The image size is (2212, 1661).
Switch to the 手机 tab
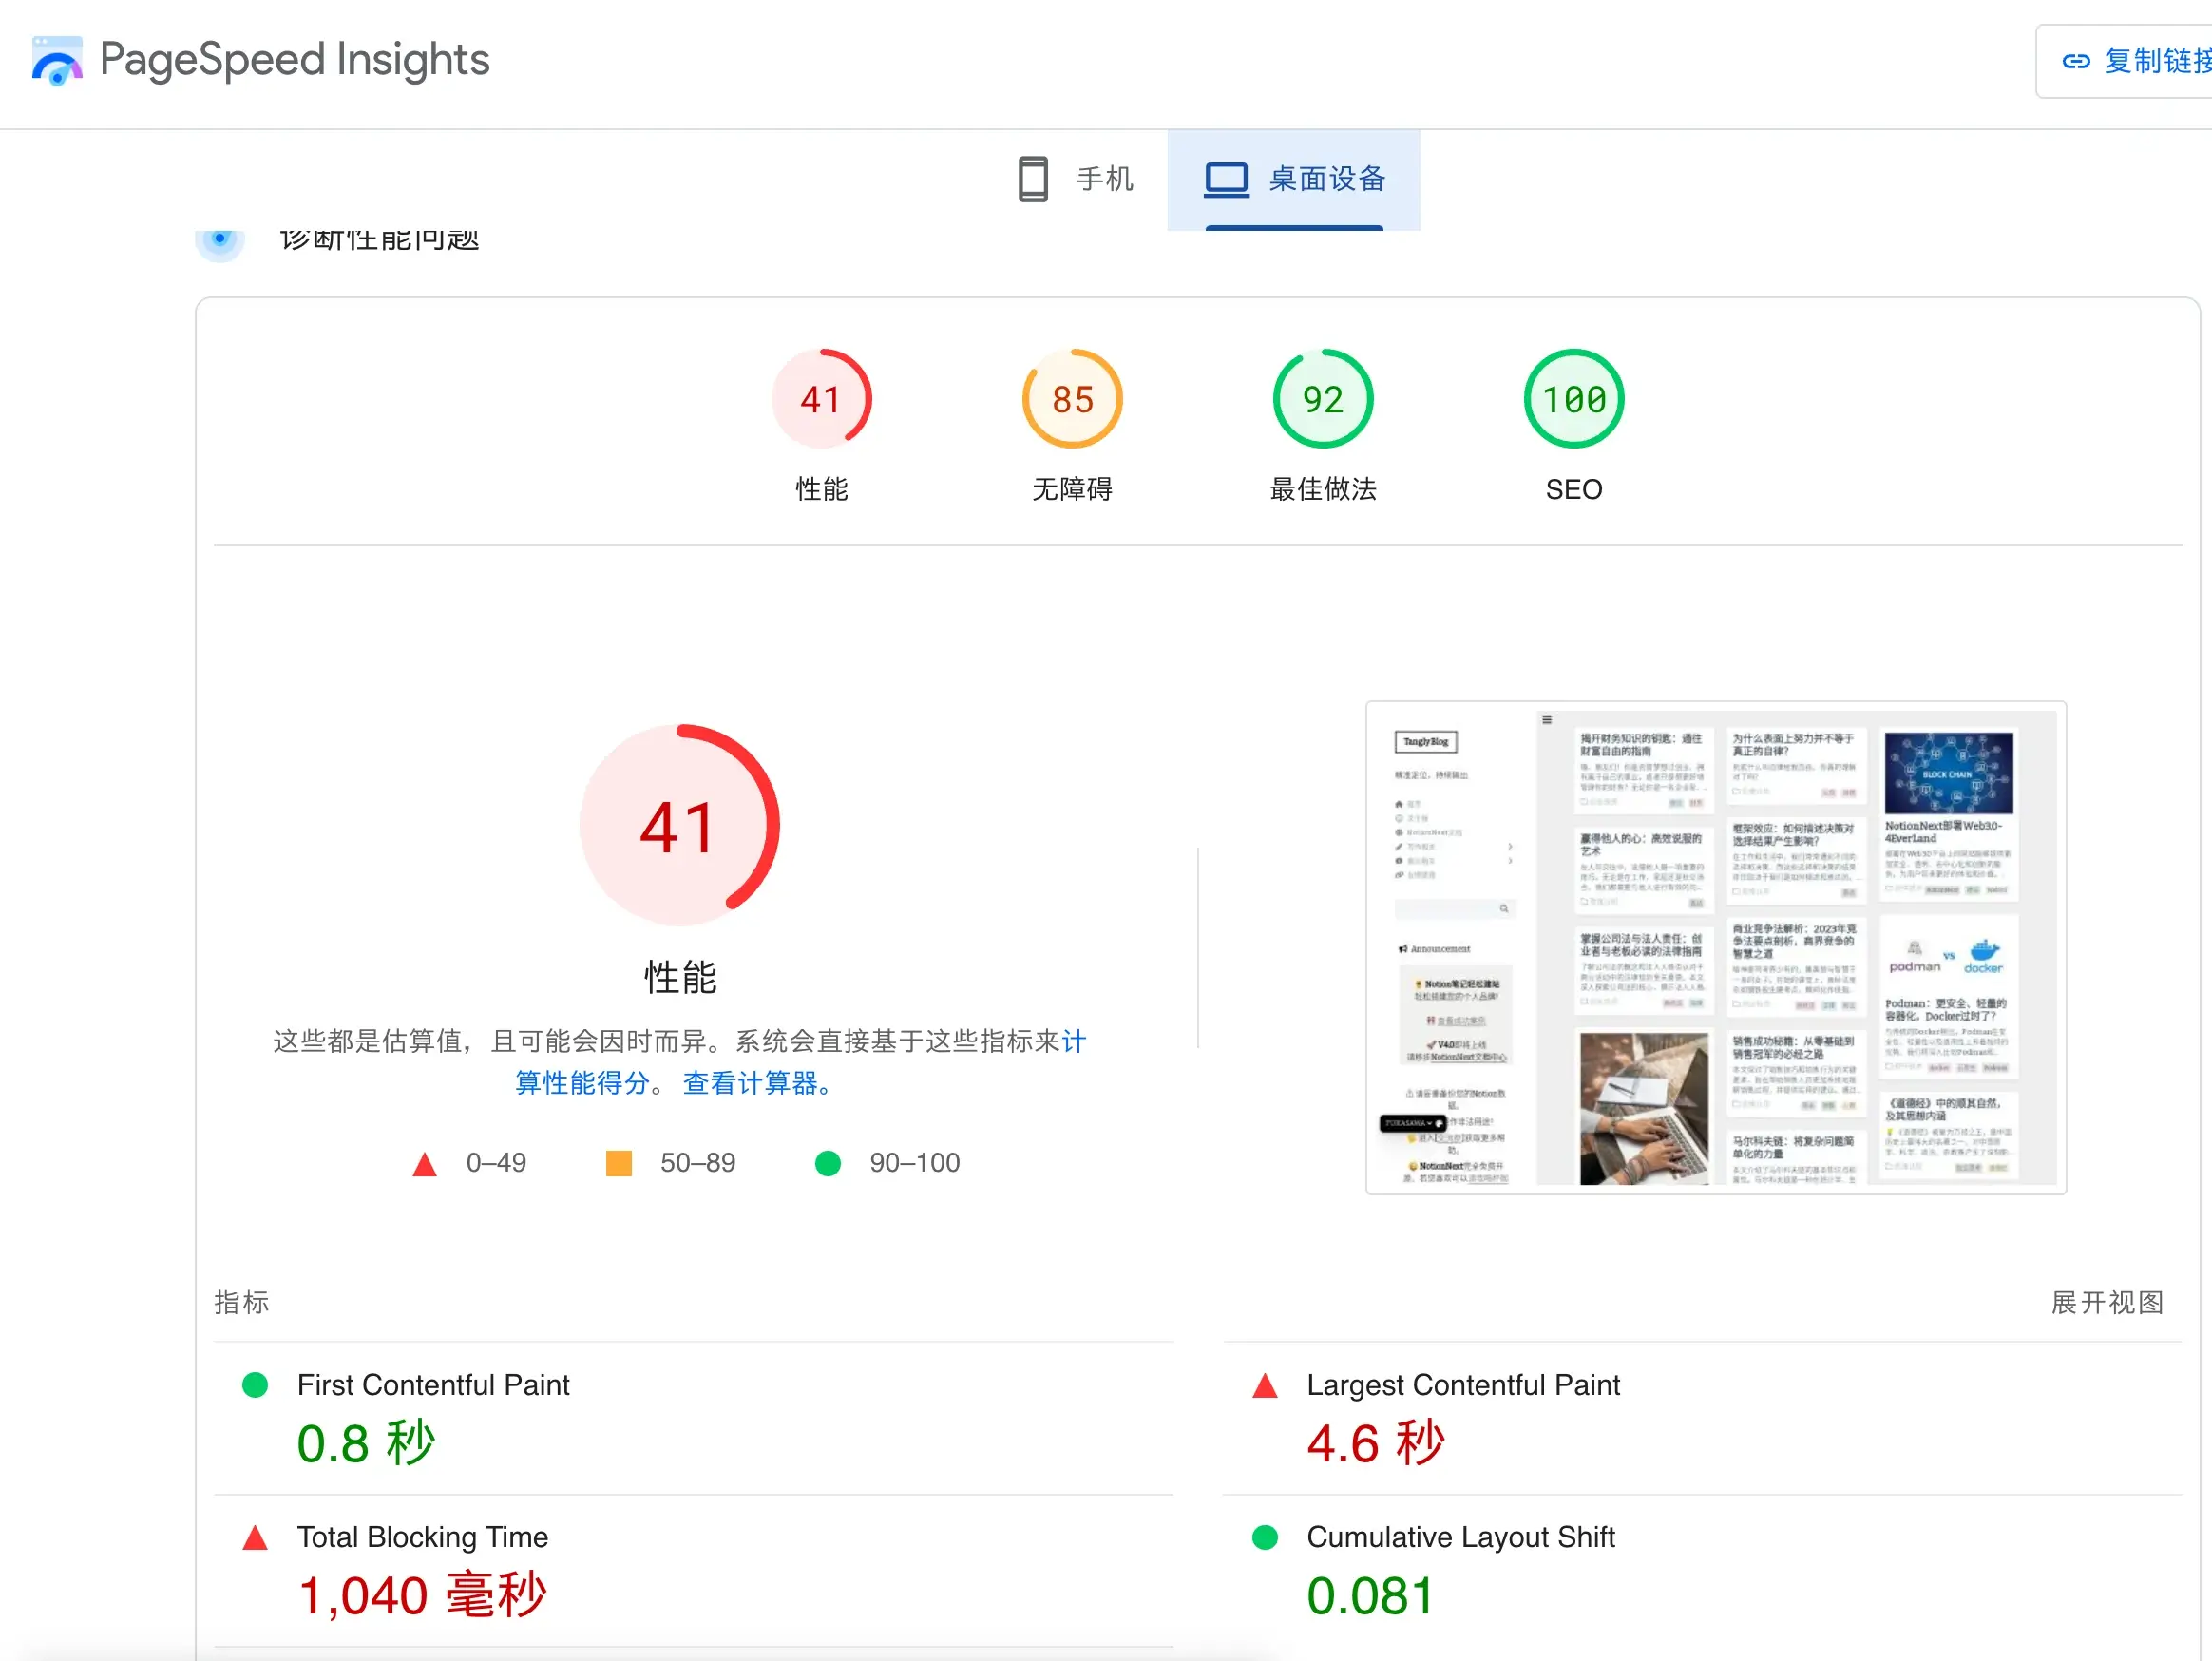click(1103, 179)
